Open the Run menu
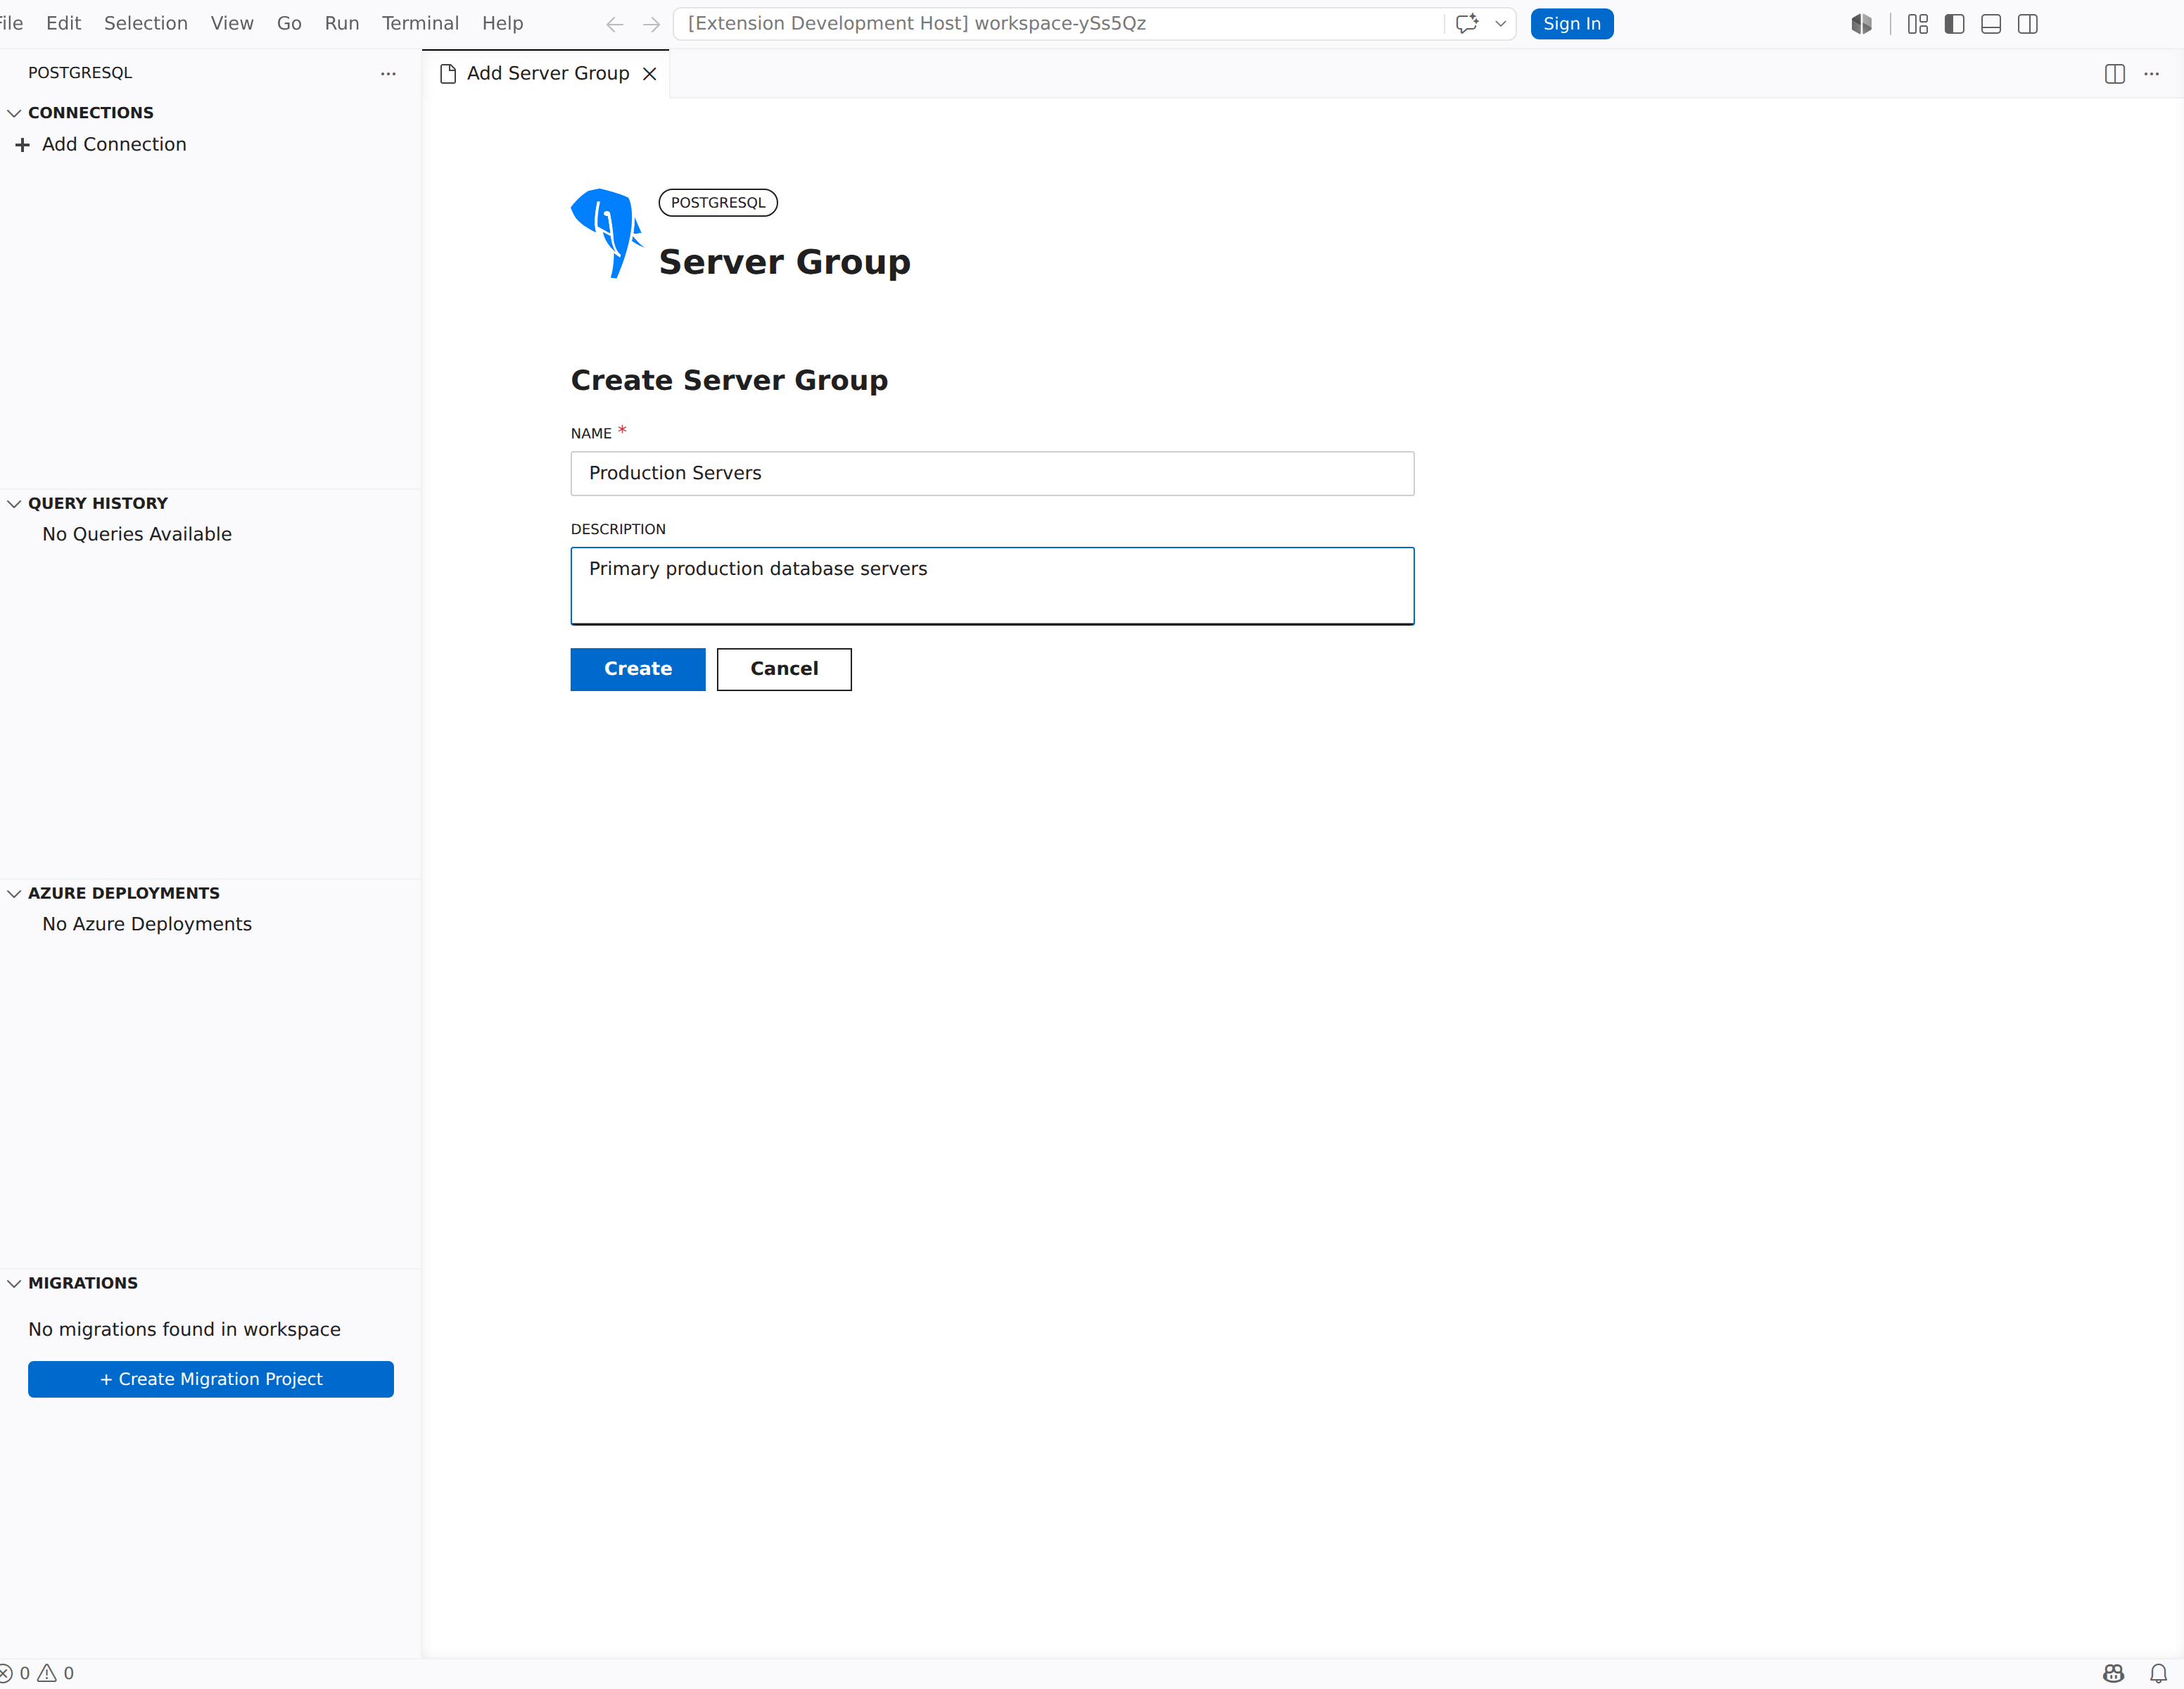2184x1689 pixels. tap(342, 23)
